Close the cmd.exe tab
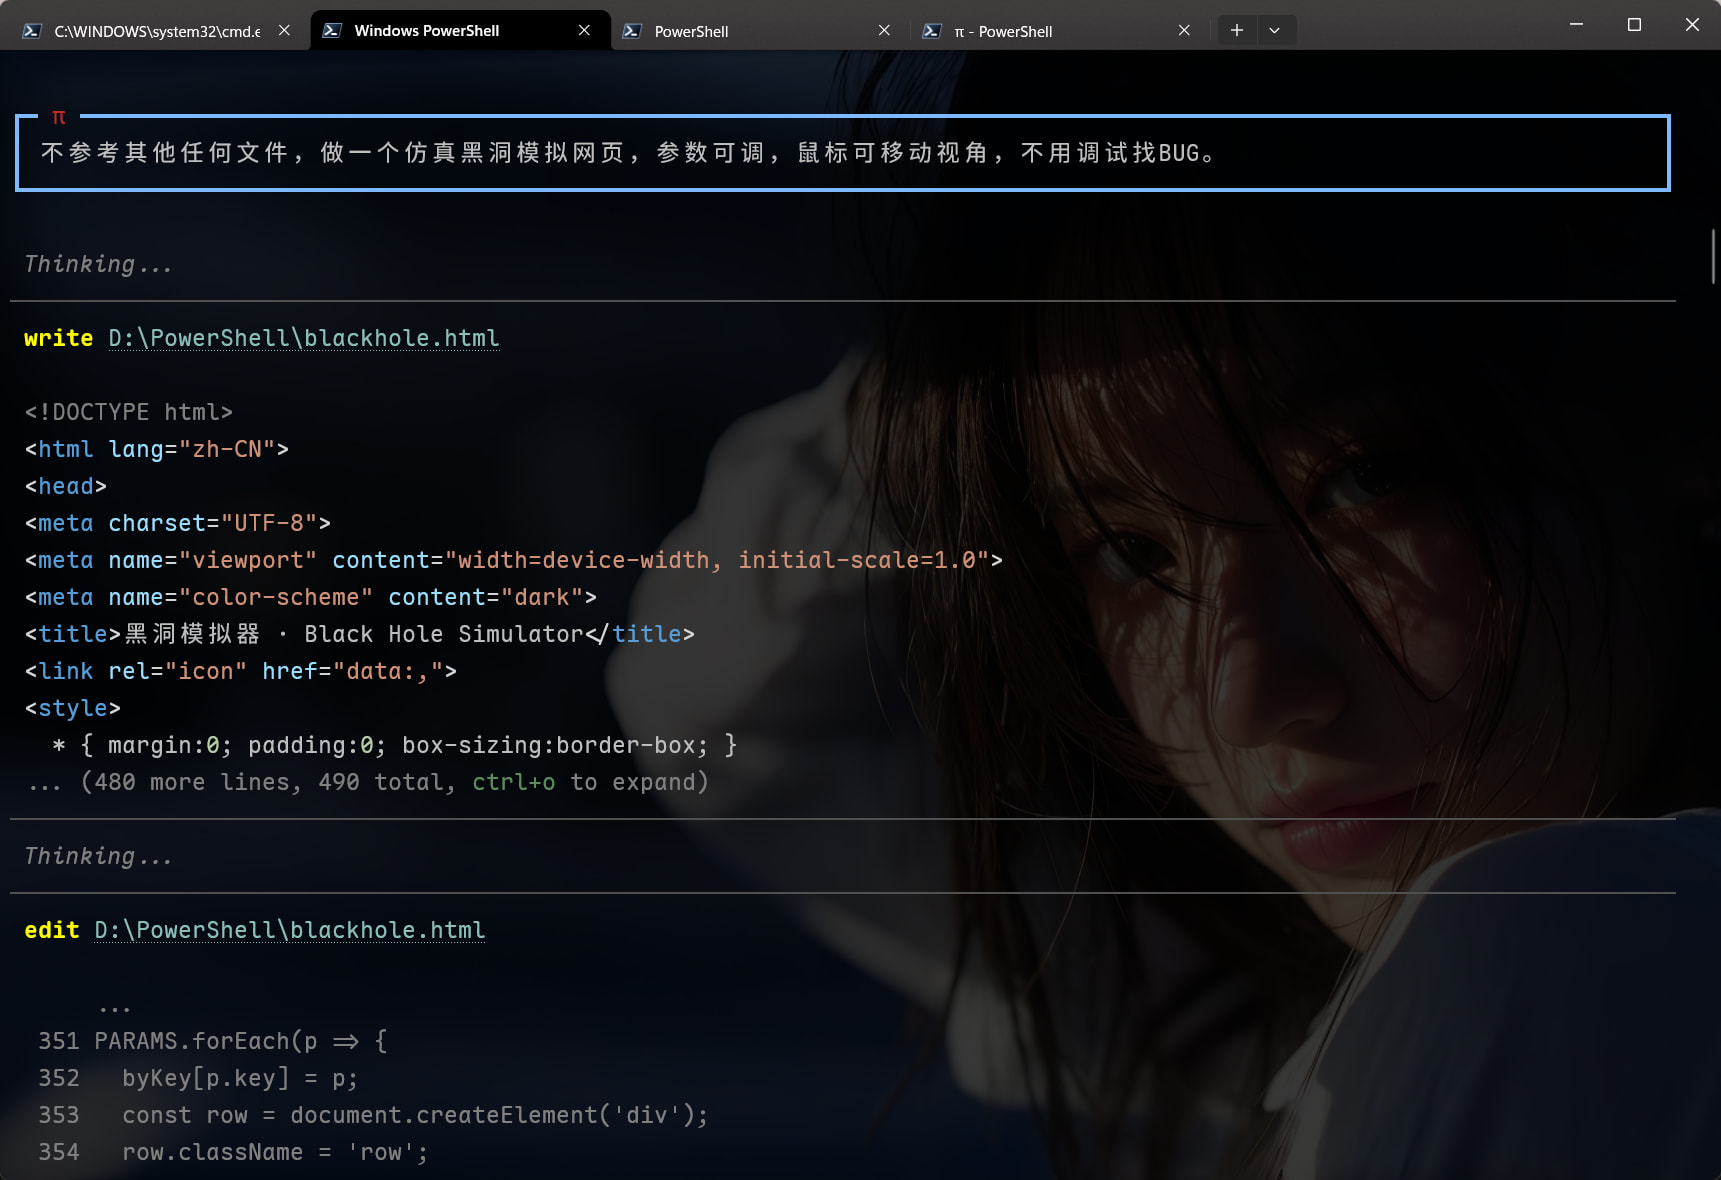 [284, 31]
